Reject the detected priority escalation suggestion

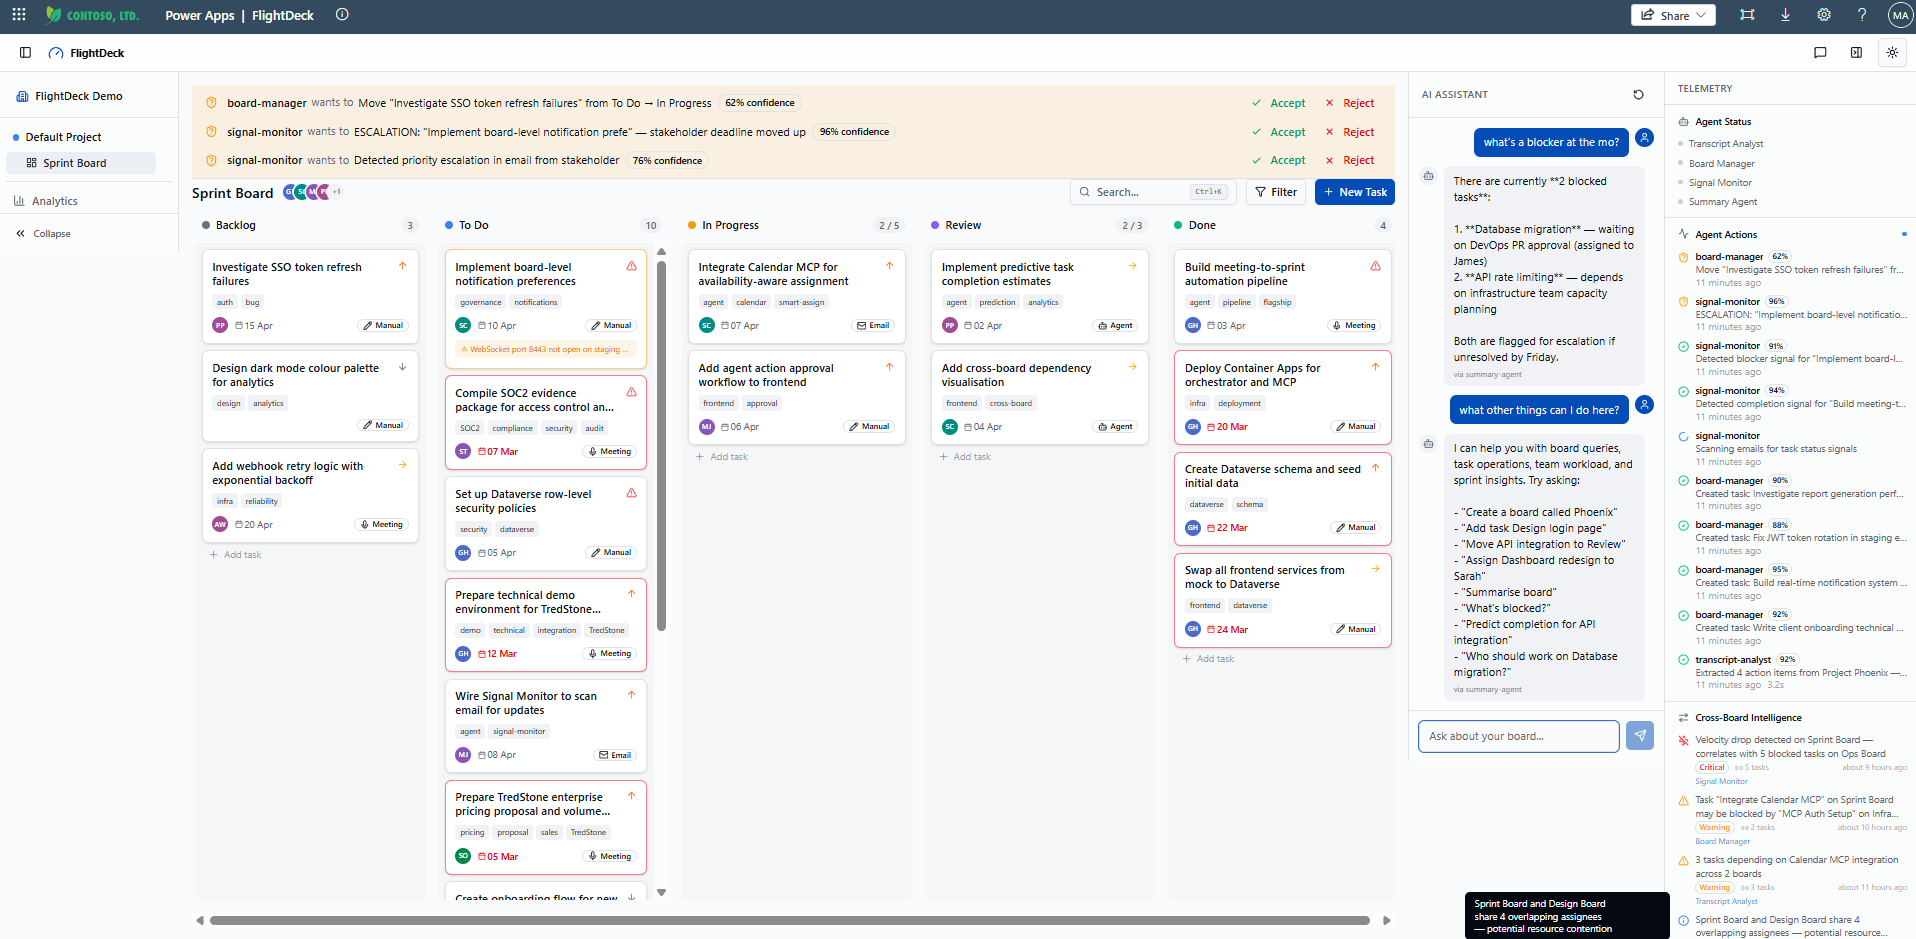coord(1350,160)
